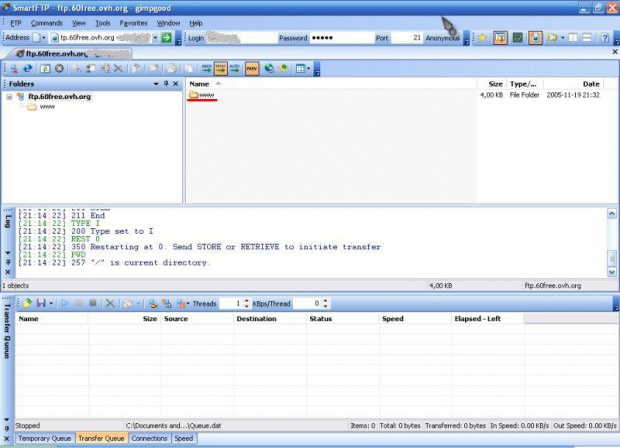Click the folder icon in the top toolbar
Viewport: 620px width, 448px height.
pyautogui.click(x=552, y=38)
